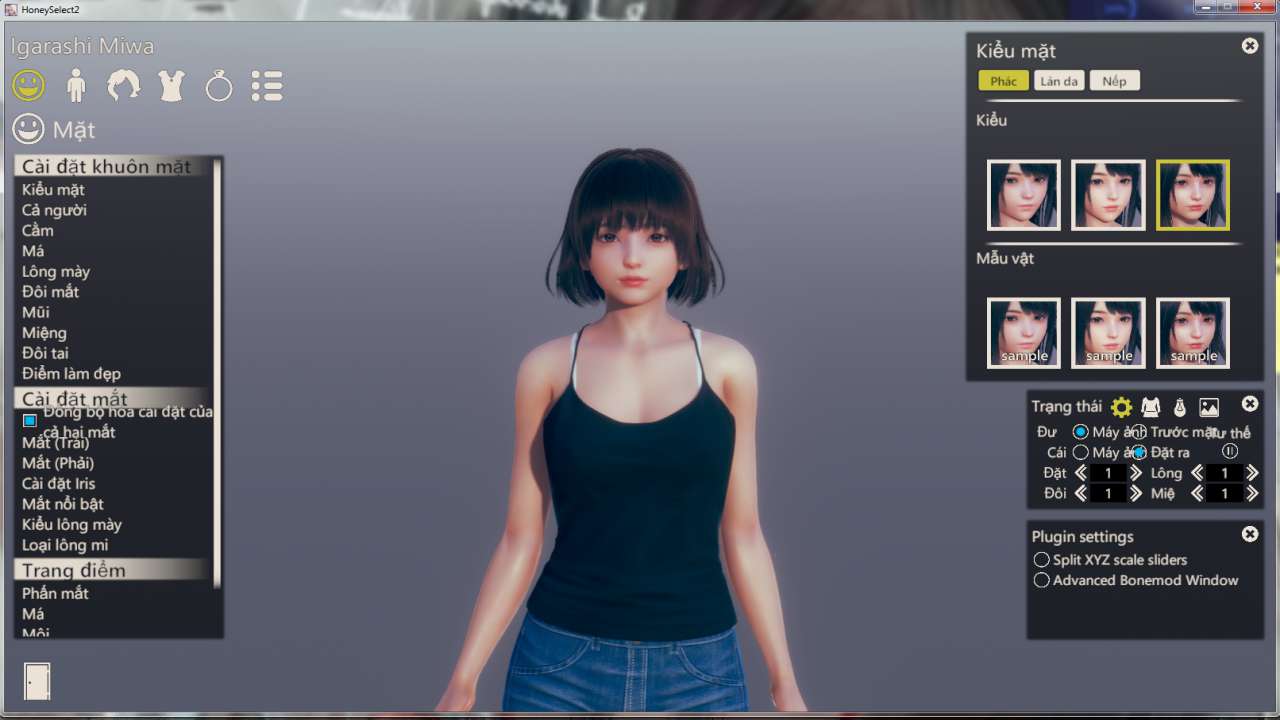Increase the Đôi value with right arrows
Screen dimensions: 1280x720
tap(1136, 493)
